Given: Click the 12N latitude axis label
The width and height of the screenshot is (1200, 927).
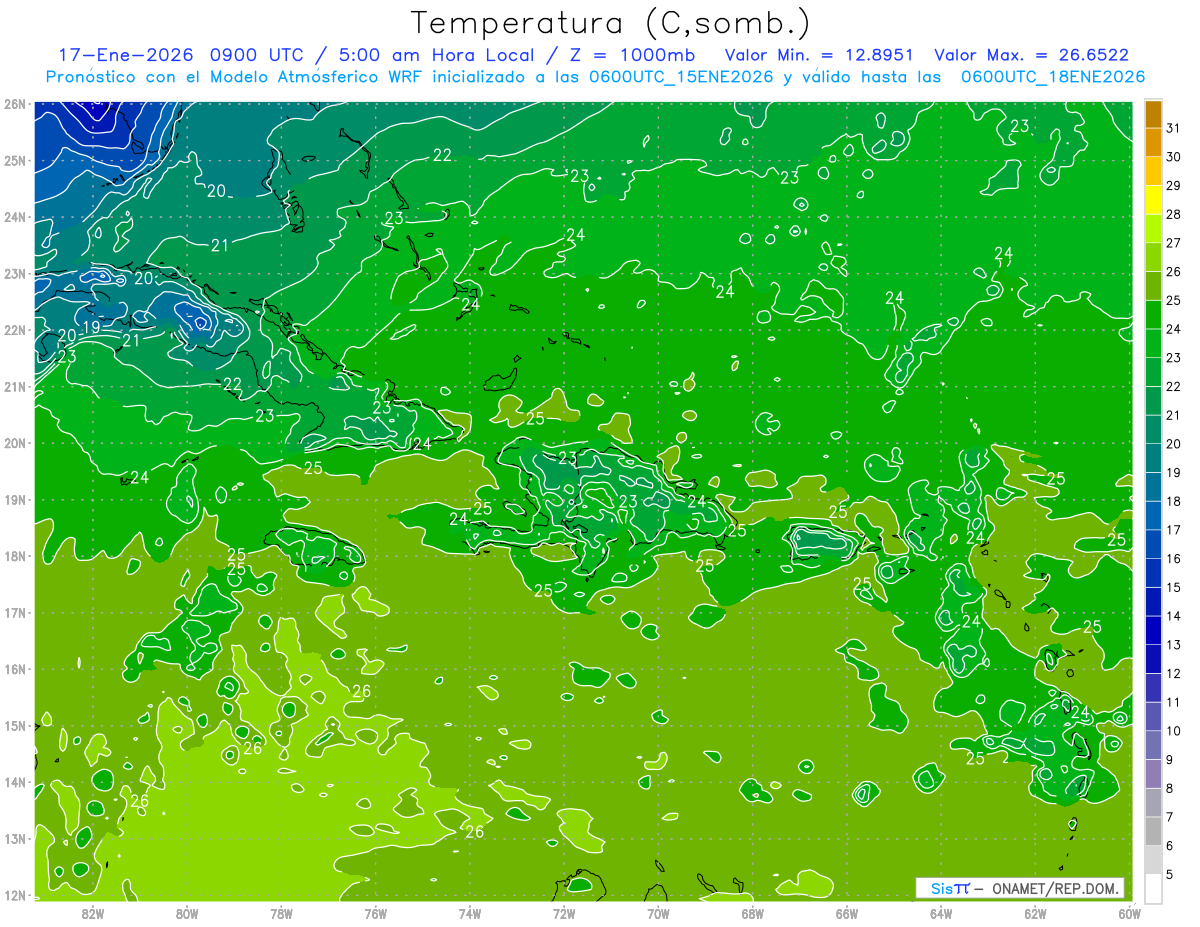Looking at the screenshot, I should 14,895.
